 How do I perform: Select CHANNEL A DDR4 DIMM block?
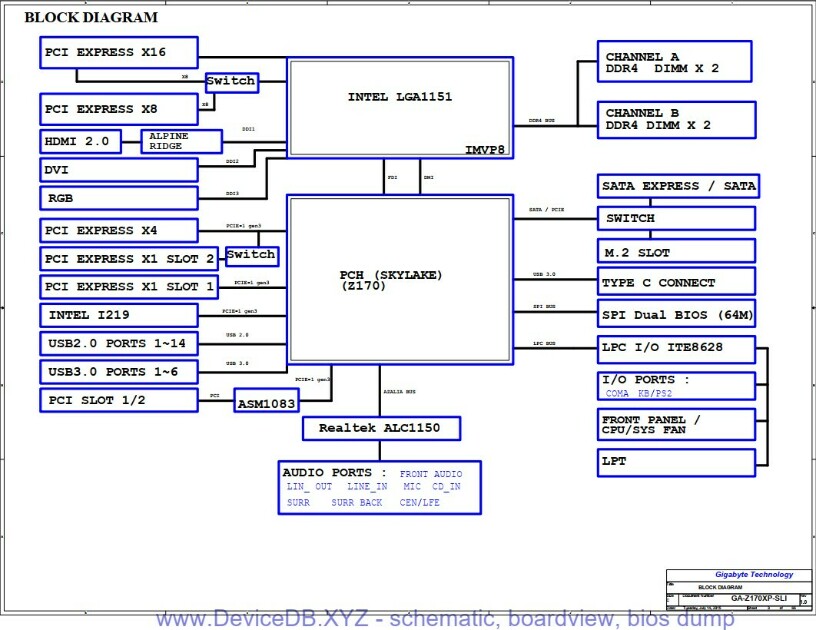click(674, 61)
